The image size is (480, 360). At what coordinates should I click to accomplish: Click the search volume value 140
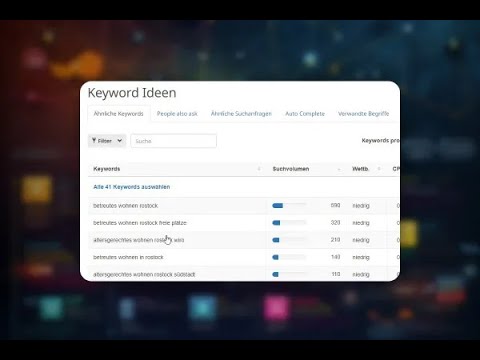pyautogui.click(x=335, y=257)
